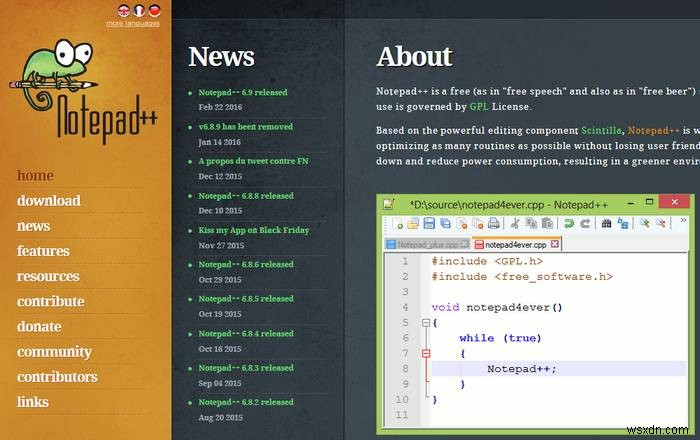Click the Close All documents toolbar icon

point(478,223)
